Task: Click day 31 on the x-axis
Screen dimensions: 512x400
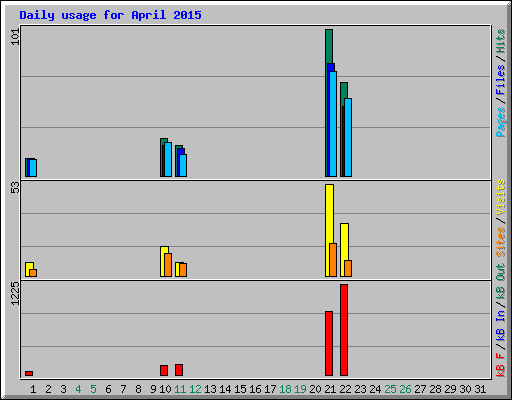Action: pos(480,389)
